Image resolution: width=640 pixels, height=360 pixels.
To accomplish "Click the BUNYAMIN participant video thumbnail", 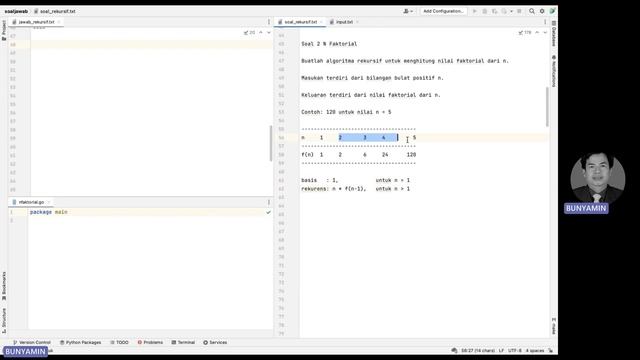I will coord(598,178).
